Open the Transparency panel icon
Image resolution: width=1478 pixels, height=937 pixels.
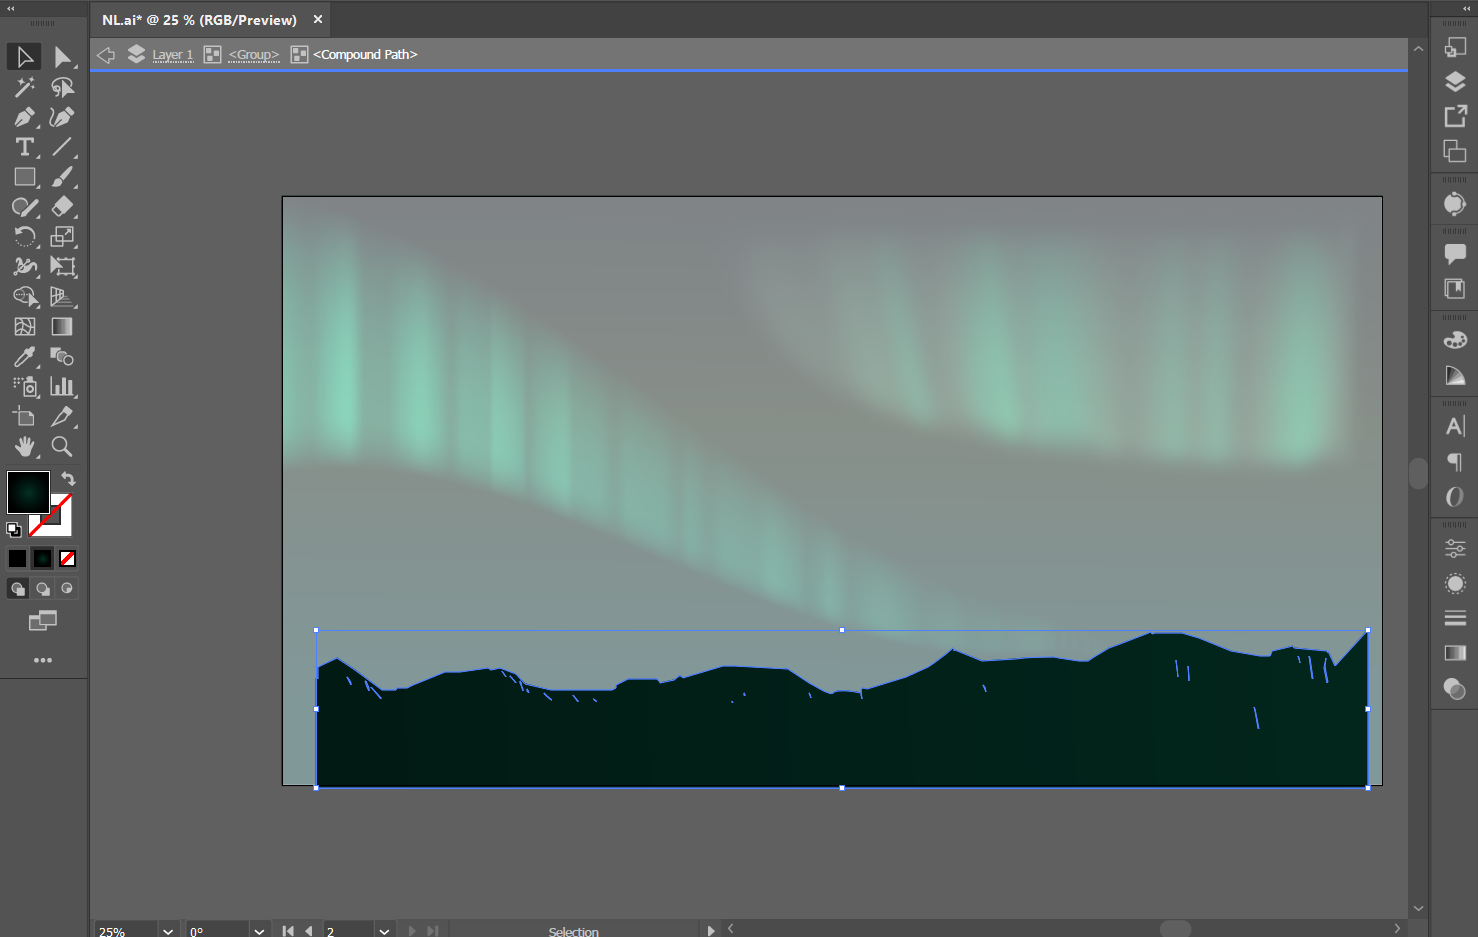1455,688
